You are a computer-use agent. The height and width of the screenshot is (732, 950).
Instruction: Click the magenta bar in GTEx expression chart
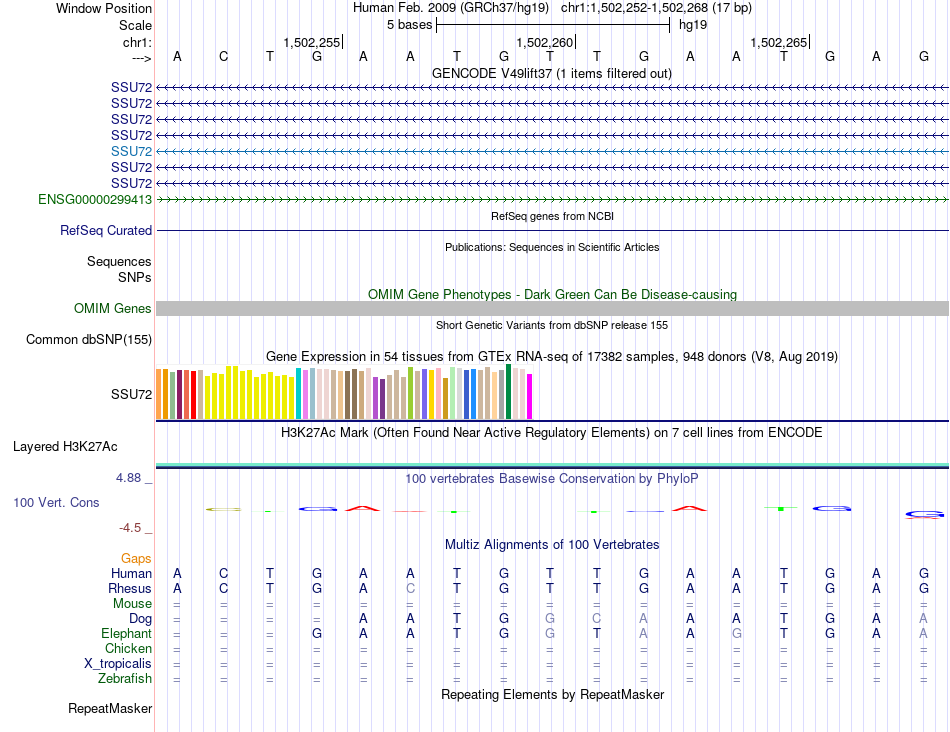point(530,396)
